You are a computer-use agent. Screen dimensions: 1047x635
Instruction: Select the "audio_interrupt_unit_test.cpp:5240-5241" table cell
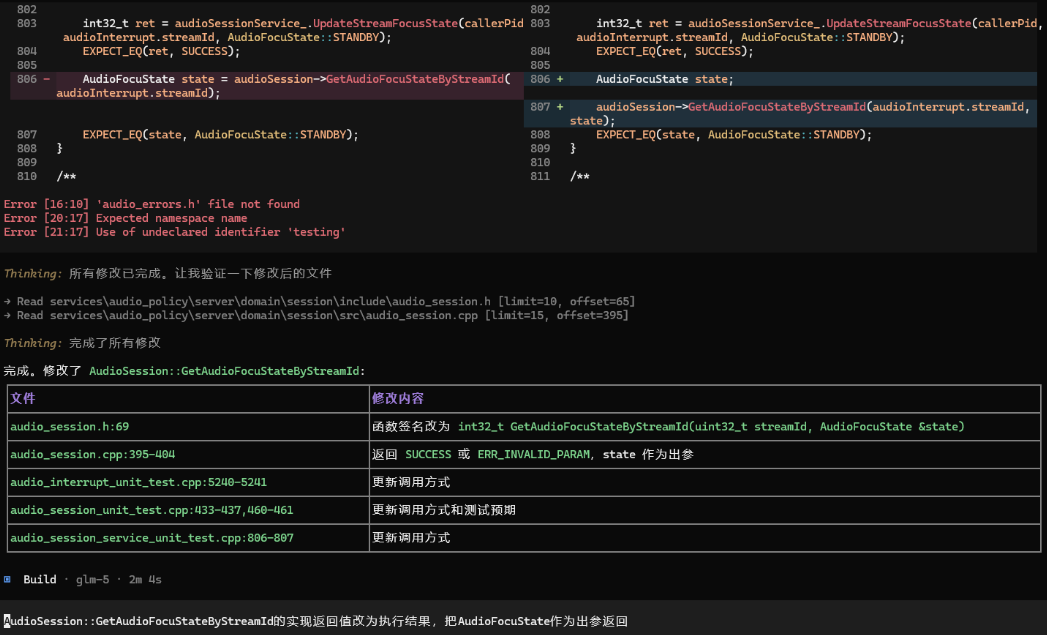(188, 482)
